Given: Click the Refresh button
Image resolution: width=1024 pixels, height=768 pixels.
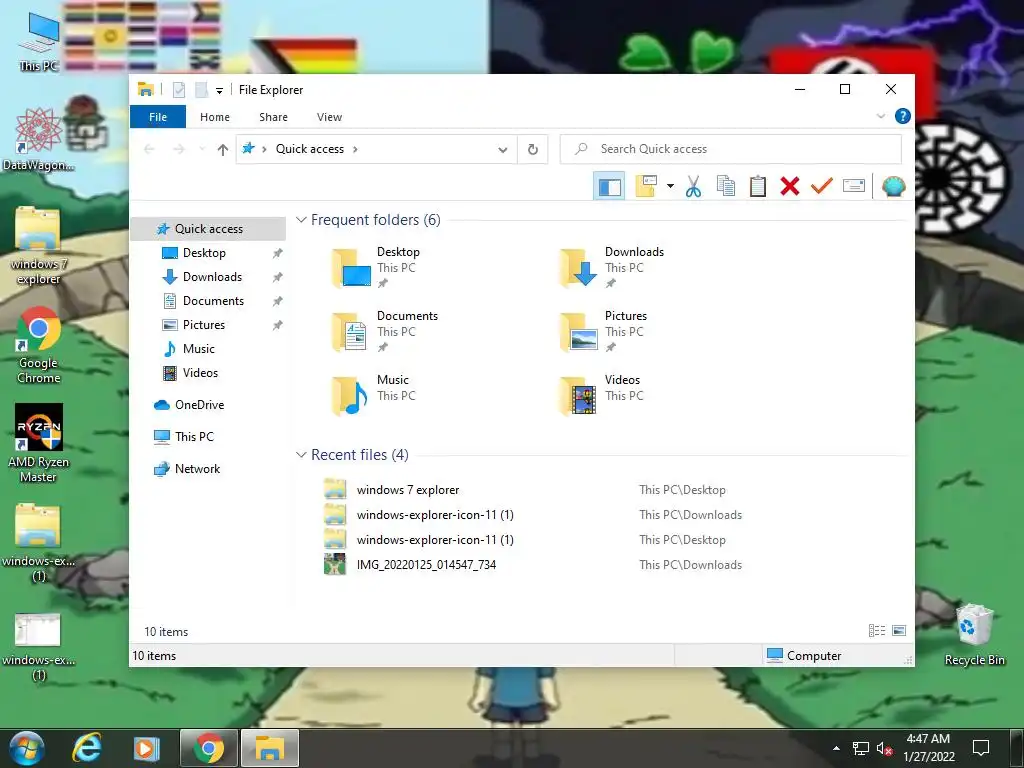Looking at the screenshot, I should pyautogui.click(x=533, y=150).
